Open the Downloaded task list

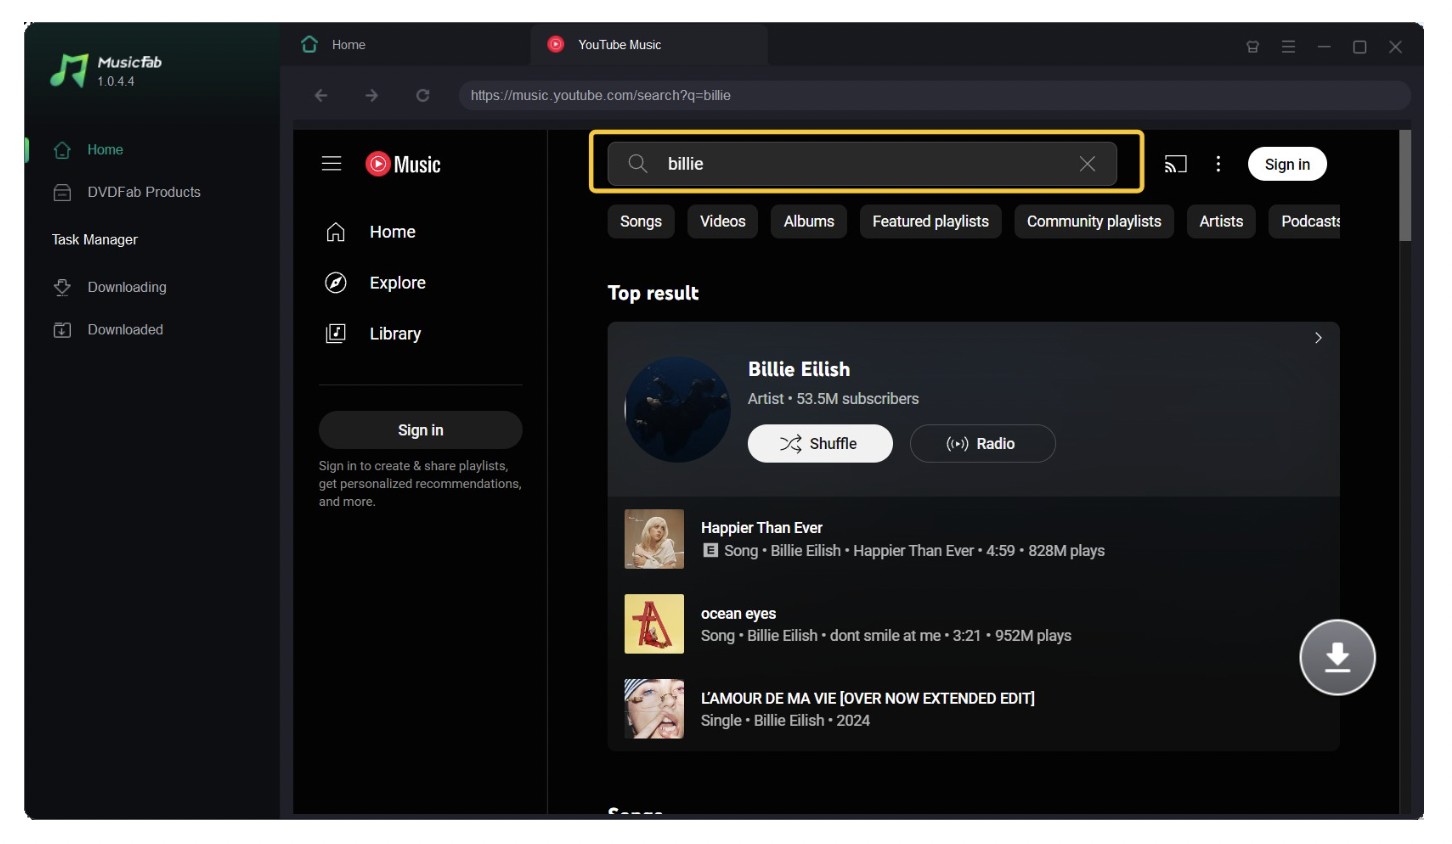coord(125,330)
